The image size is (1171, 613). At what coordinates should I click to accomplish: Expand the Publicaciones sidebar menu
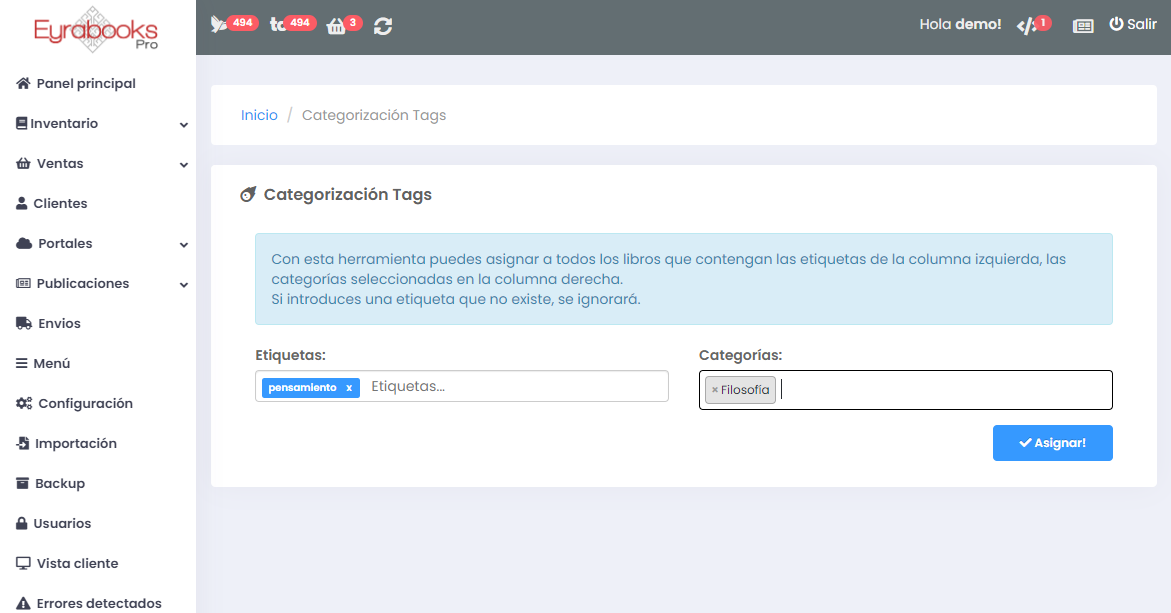pos(98,284)
